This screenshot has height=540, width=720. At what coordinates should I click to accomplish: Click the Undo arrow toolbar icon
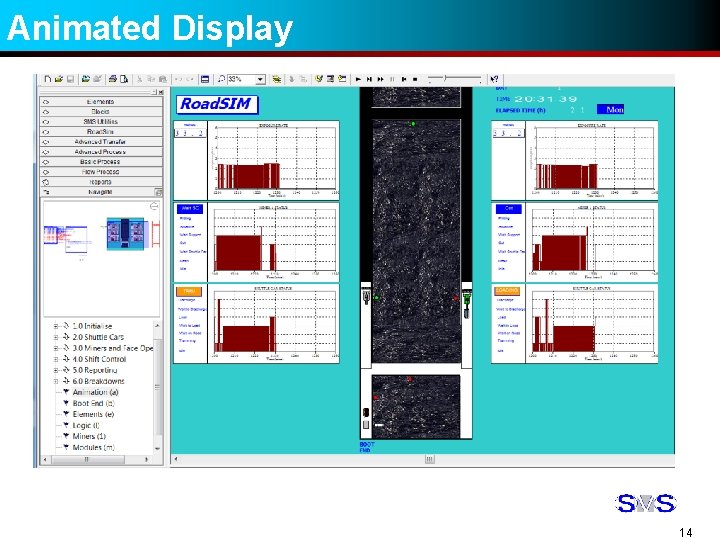(178, 79)
